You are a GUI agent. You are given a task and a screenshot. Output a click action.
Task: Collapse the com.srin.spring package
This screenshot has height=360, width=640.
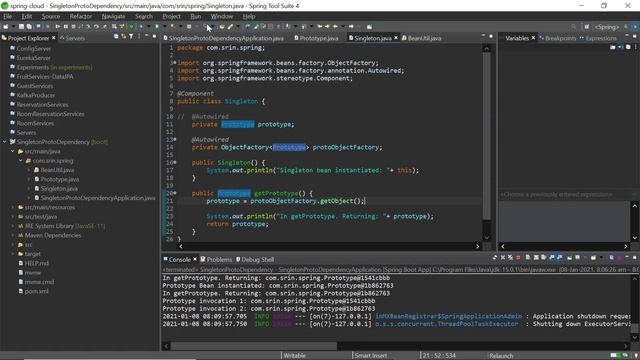(x=21, y=161)
